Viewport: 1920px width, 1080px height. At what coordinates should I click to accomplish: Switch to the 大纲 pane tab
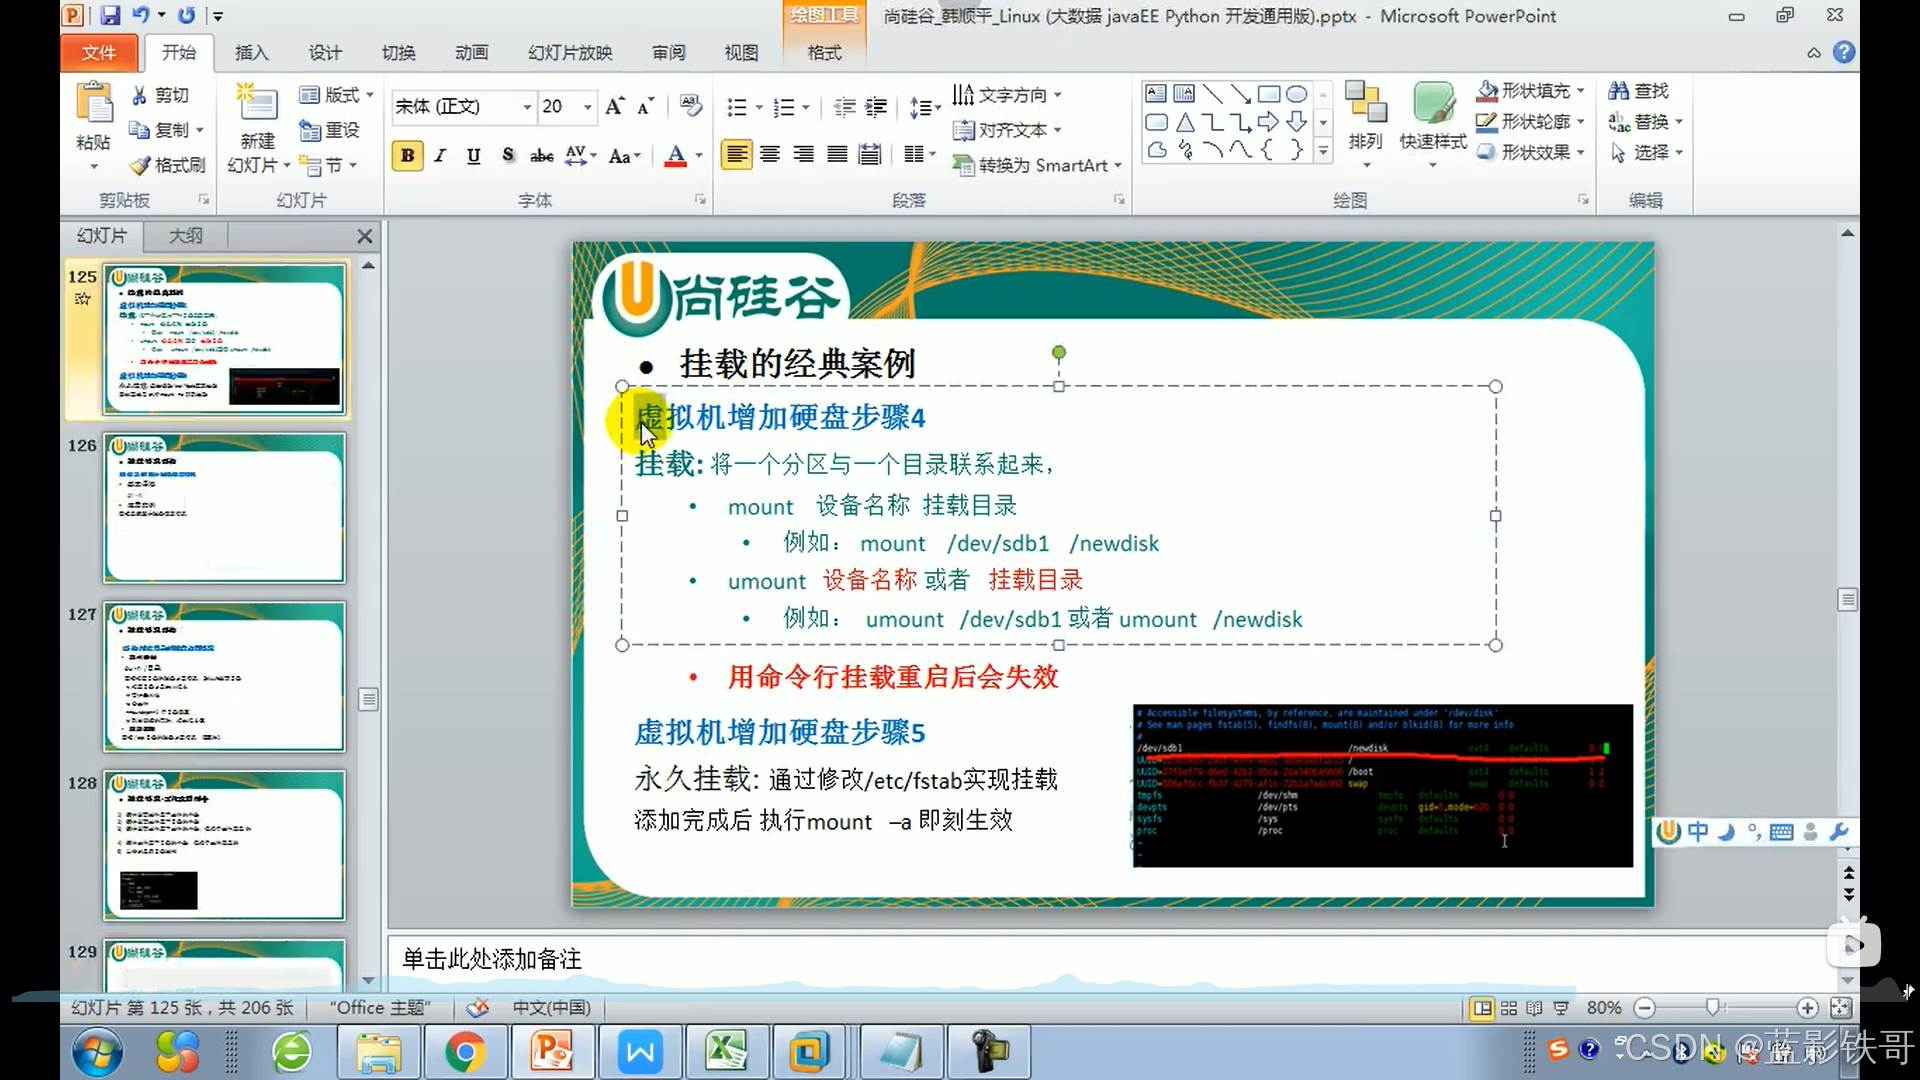186,236
